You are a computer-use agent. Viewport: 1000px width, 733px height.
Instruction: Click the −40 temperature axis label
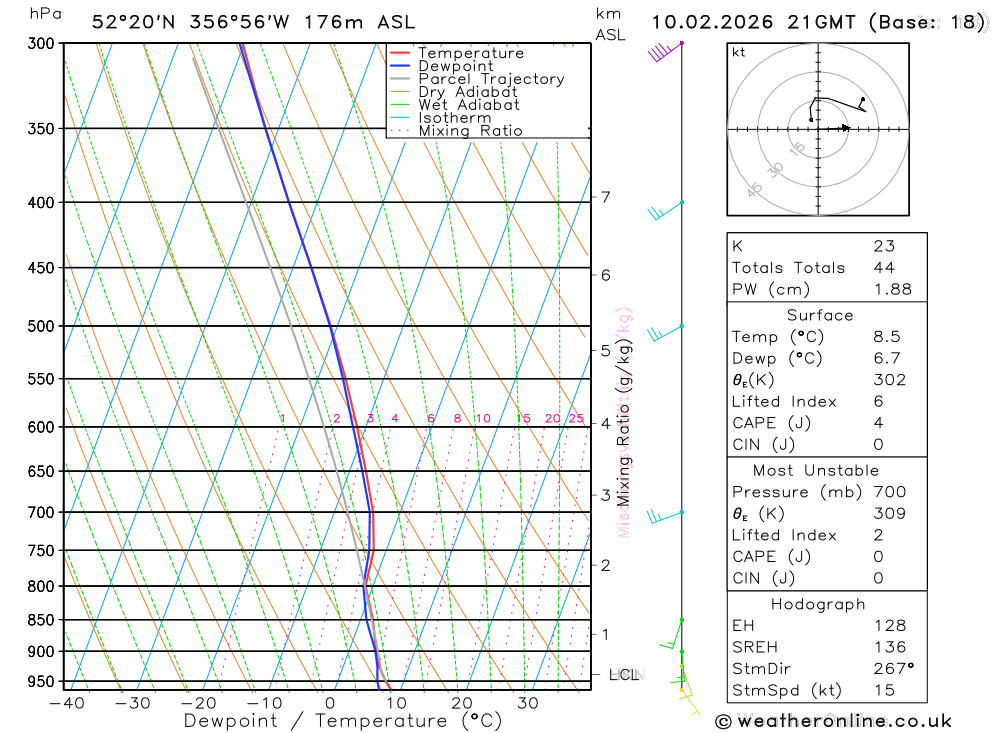[66, 704]
